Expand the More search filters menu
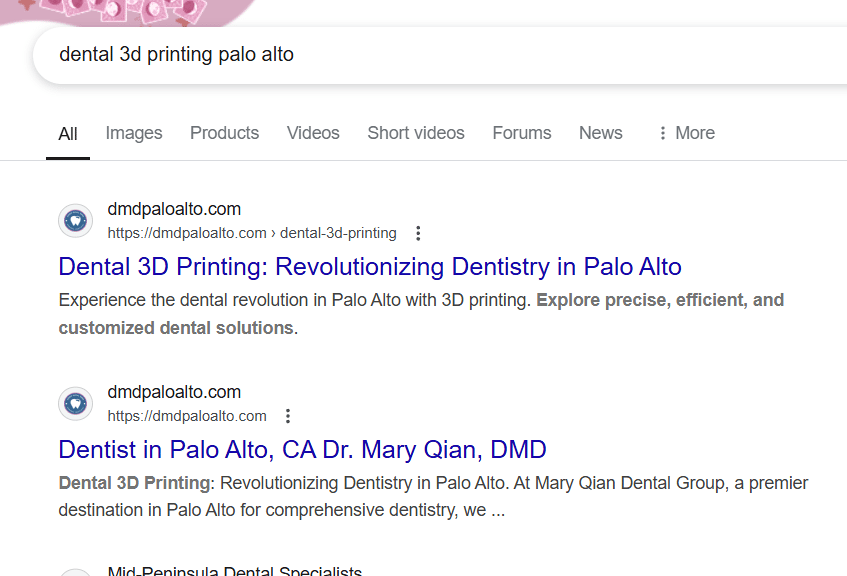The image size is (847, 576). (x=685, y=133)
